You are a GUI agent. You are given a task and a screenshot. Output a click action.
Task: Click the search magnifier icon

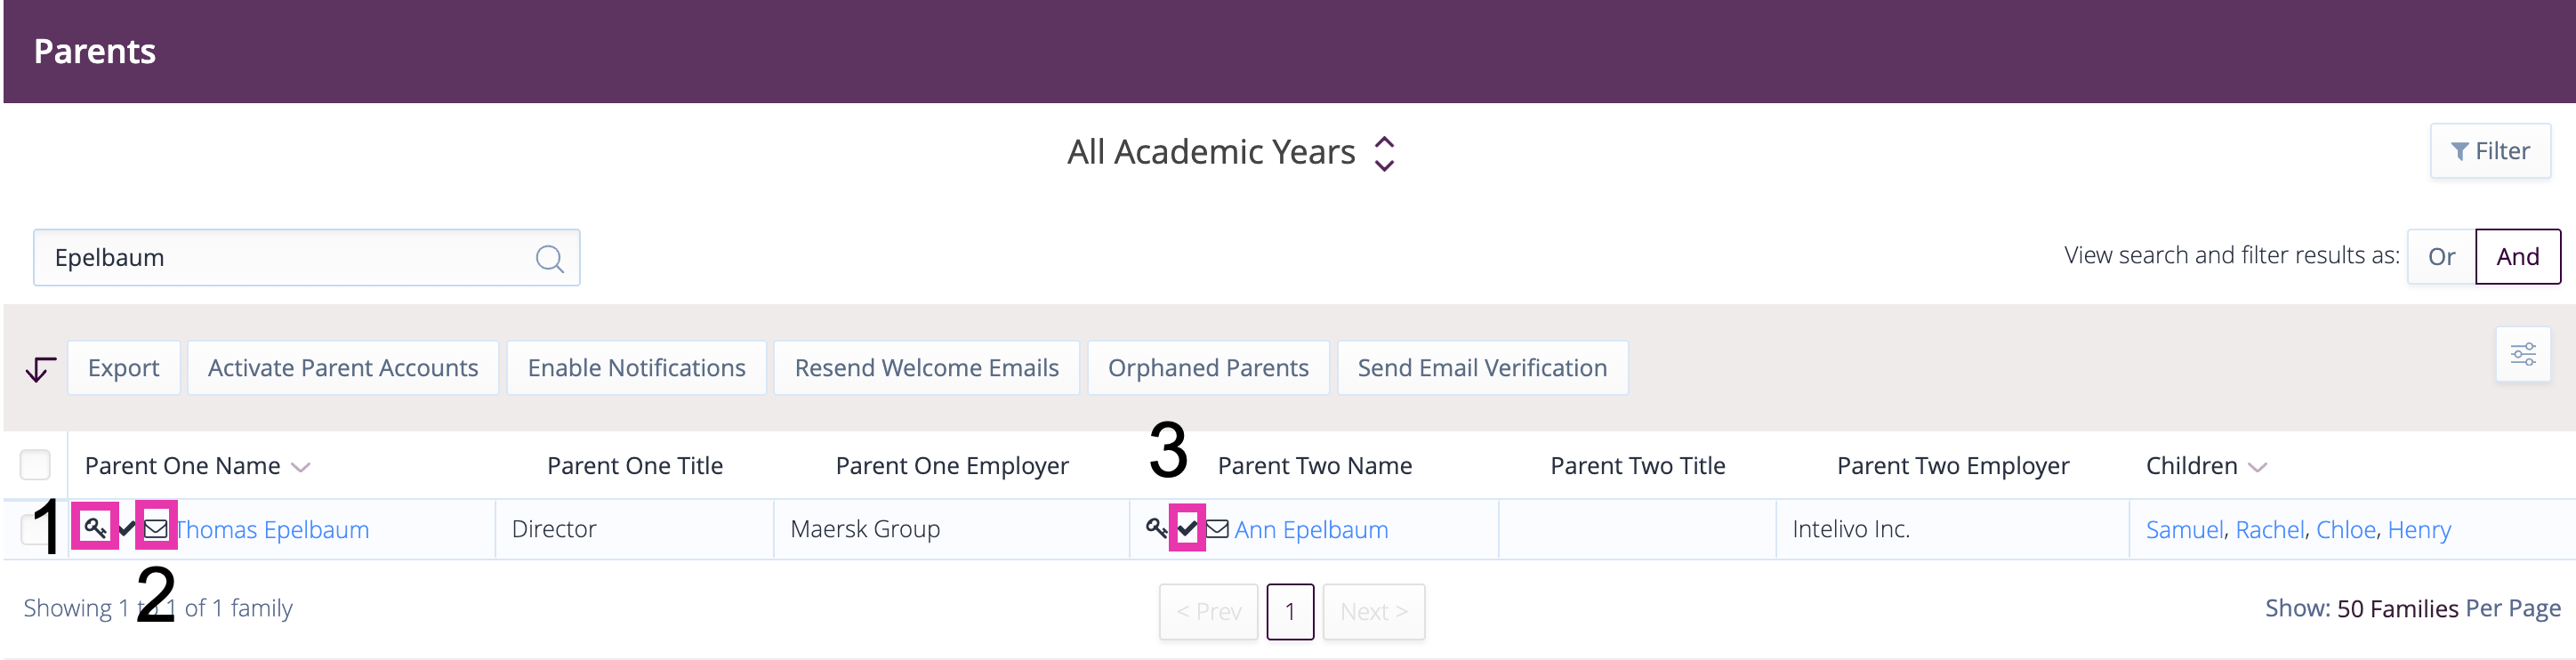click(549, 258)
